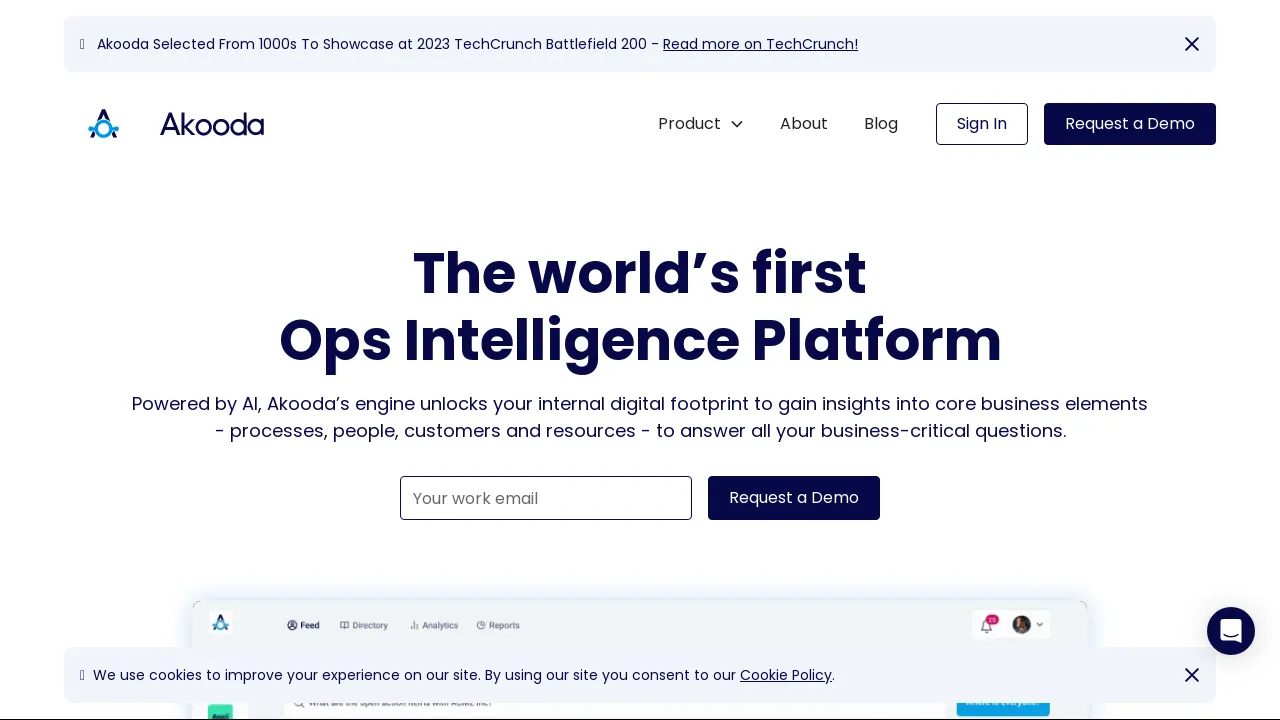
Task: Expand the Product dropdown menu
Action: tap(701, 124)
